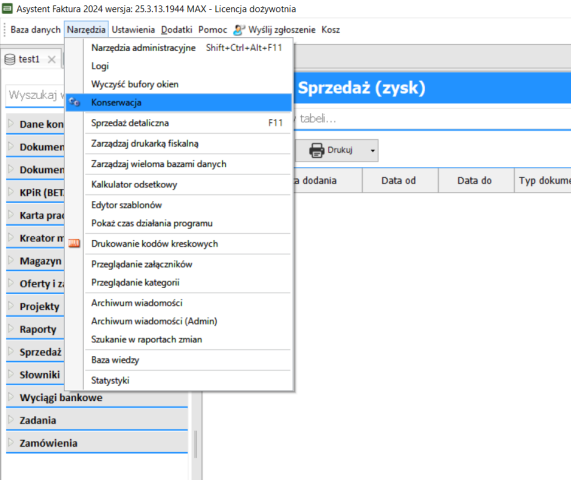The width and height of the screenshot is (571, 480).
Task: Close the open Narzędzia menu
Action: [86, 29]
